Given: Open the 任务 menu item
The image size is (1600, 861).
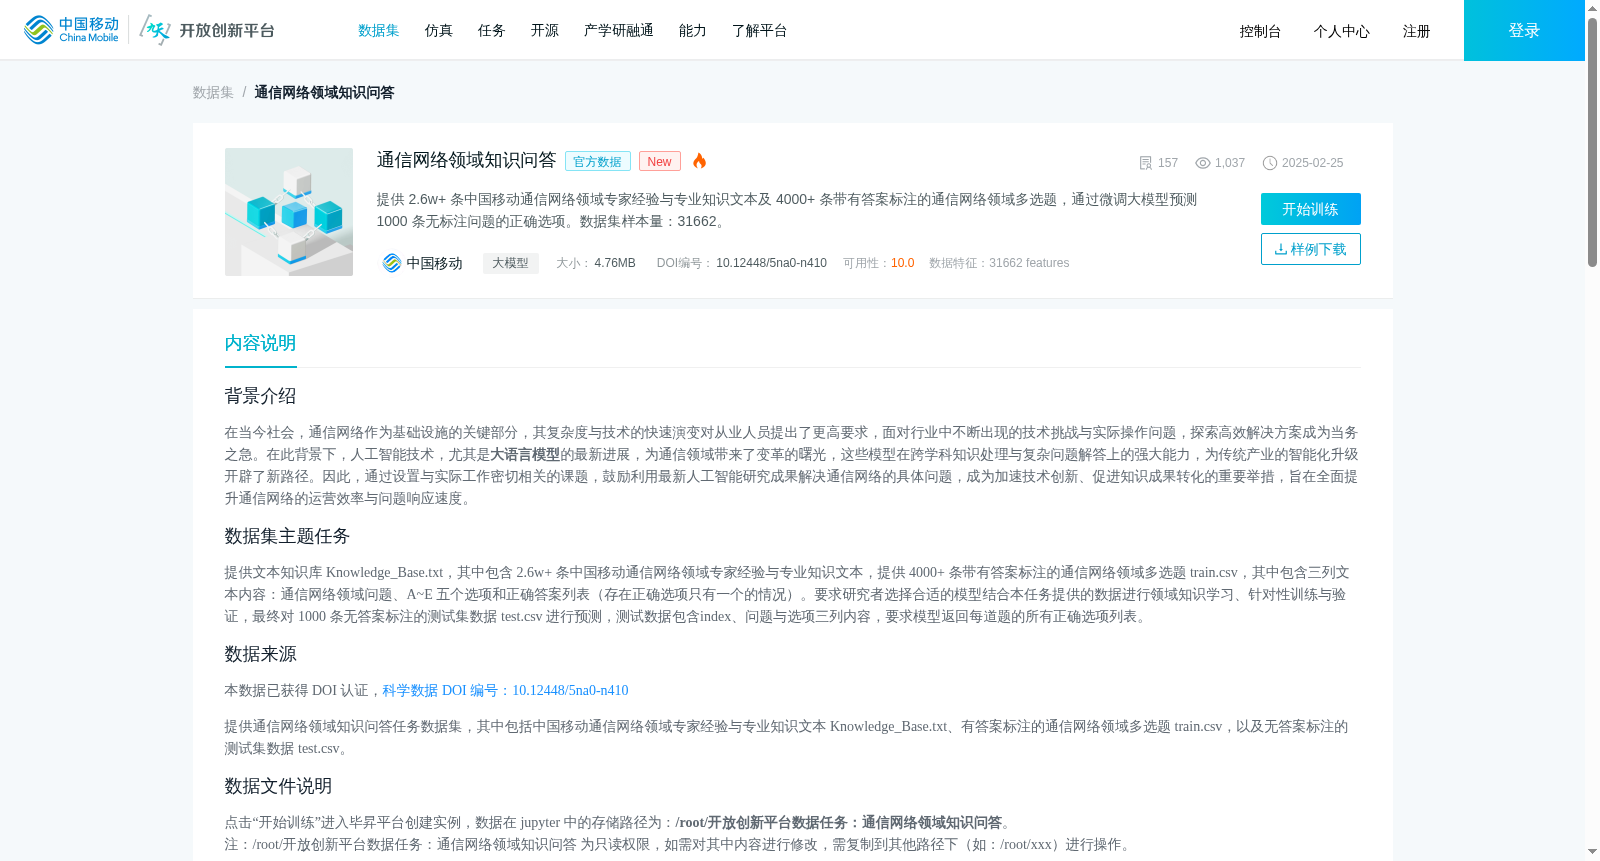Looking at the screenshot, I should (x=492, y=31).
